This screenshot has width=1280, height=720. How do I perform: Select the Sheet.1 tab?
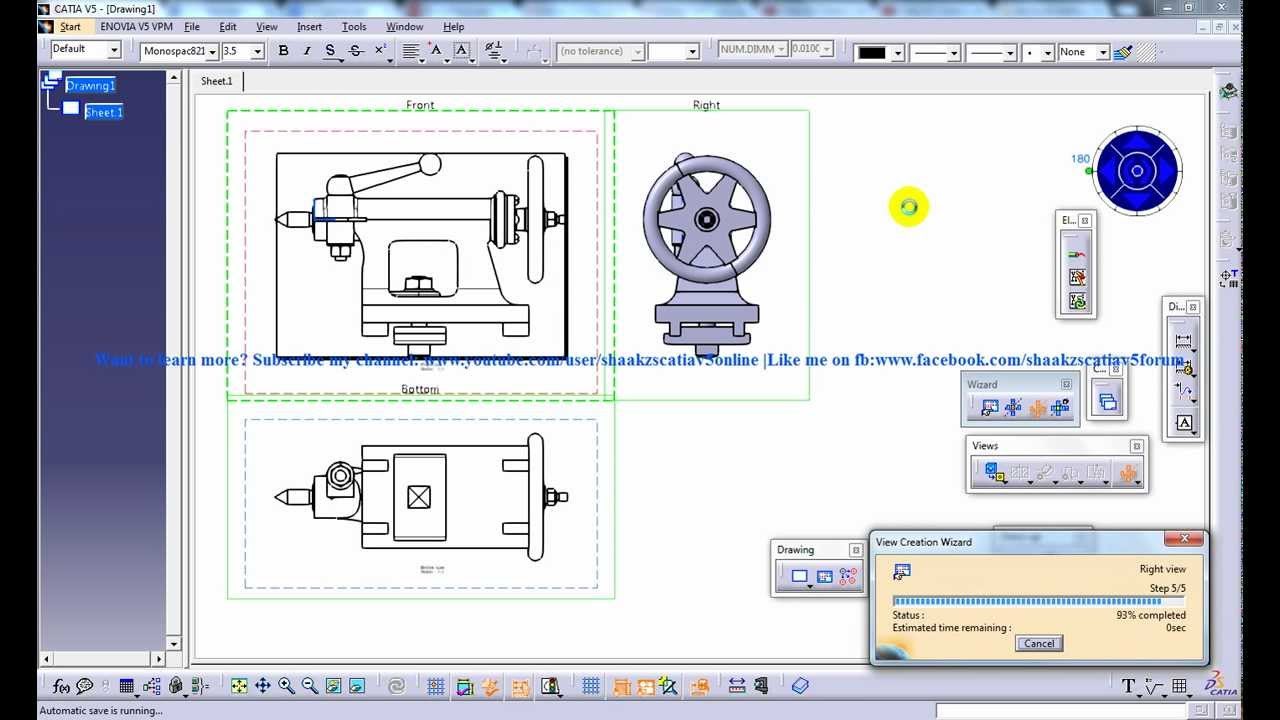click(x=216, y=81)
